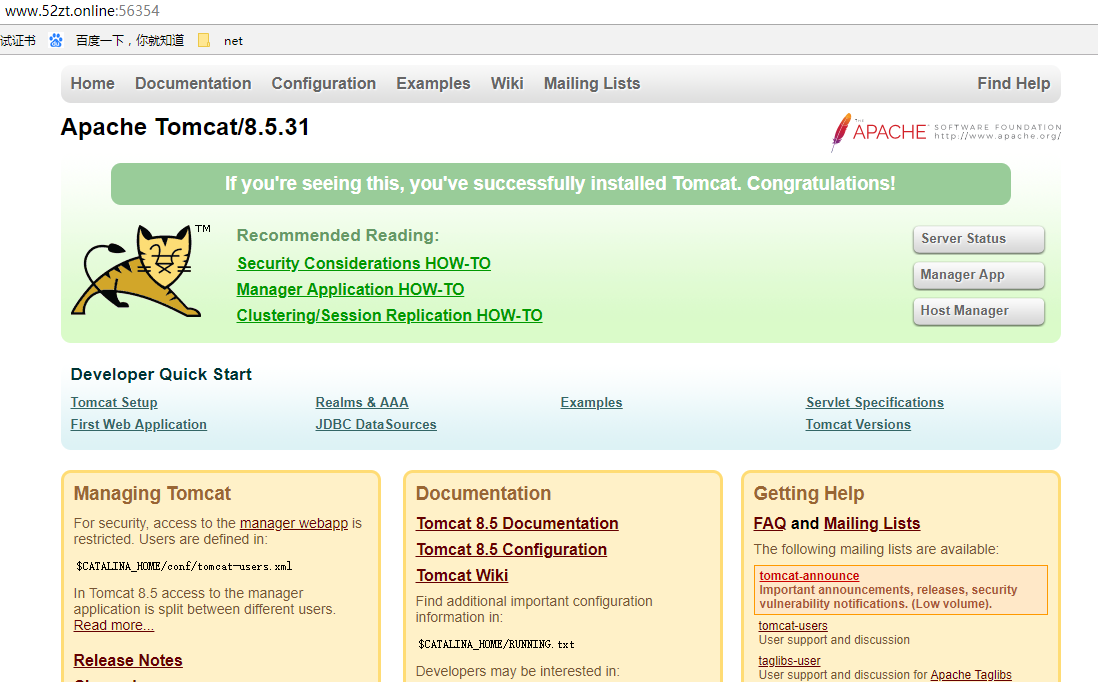The width and height of the screenshot is (1098, 682).
Task: Open the Tomcat Versions link
Action: (x=858, y=424)
